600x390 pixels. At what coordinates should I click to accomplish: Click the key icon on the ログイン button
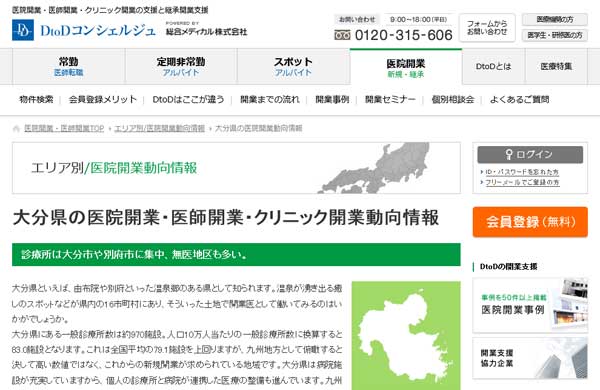click(x=509, y=154)
